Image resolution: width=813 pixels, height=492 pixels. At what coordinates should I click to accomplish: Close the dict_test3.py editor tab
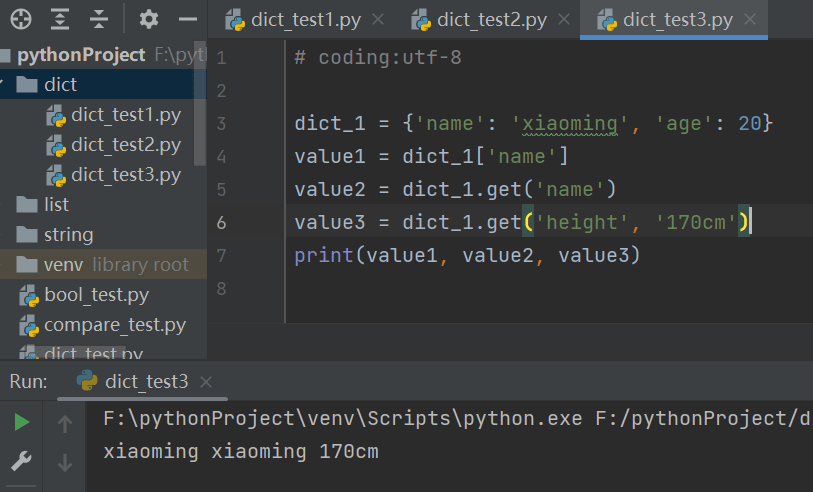746,20
